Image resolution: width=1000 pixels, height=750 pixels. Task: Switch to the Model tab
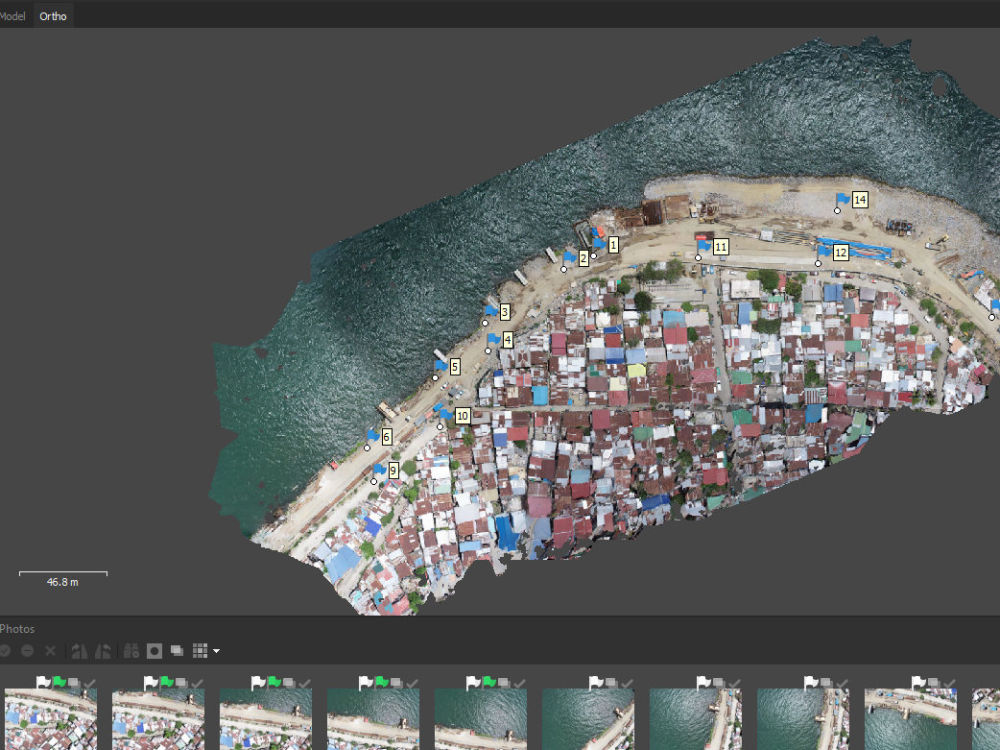(x=10, y=15)
